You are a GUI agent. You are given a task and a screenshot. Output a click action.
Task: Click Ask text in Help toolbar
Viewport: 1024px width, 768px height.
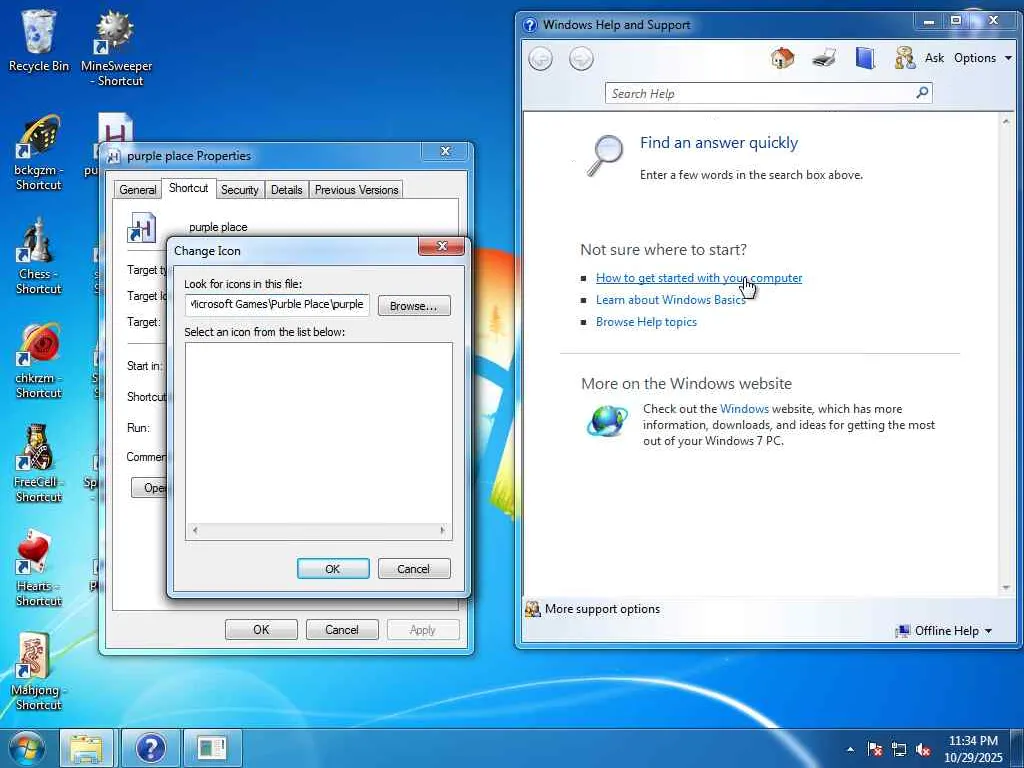935,58
